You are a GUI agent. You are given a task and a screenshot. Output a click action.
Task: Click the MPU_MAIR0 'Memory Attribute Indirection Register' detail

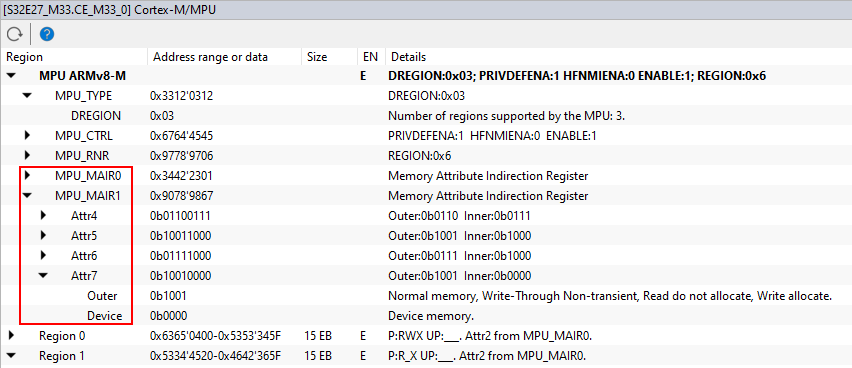(x=488, y=176)
